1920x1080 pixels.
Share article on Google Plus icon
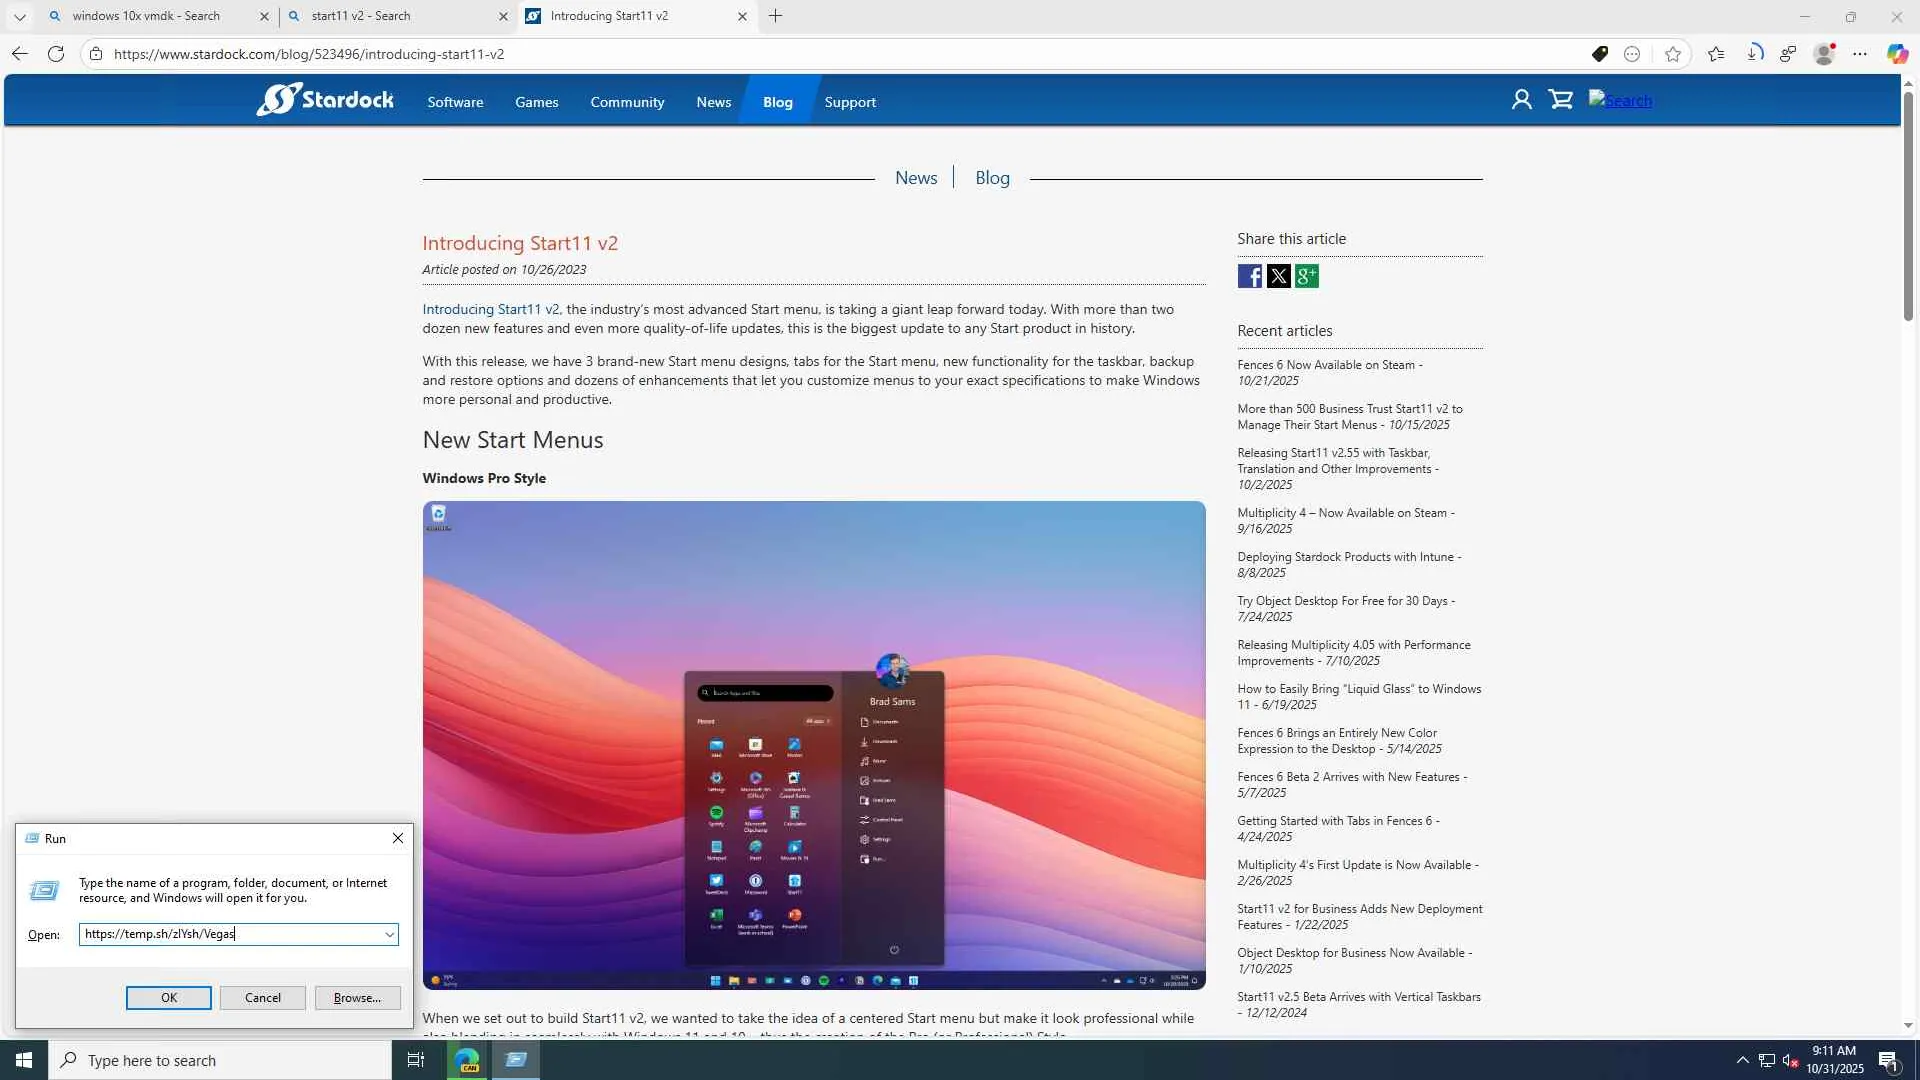click(x=1306, y=276)
